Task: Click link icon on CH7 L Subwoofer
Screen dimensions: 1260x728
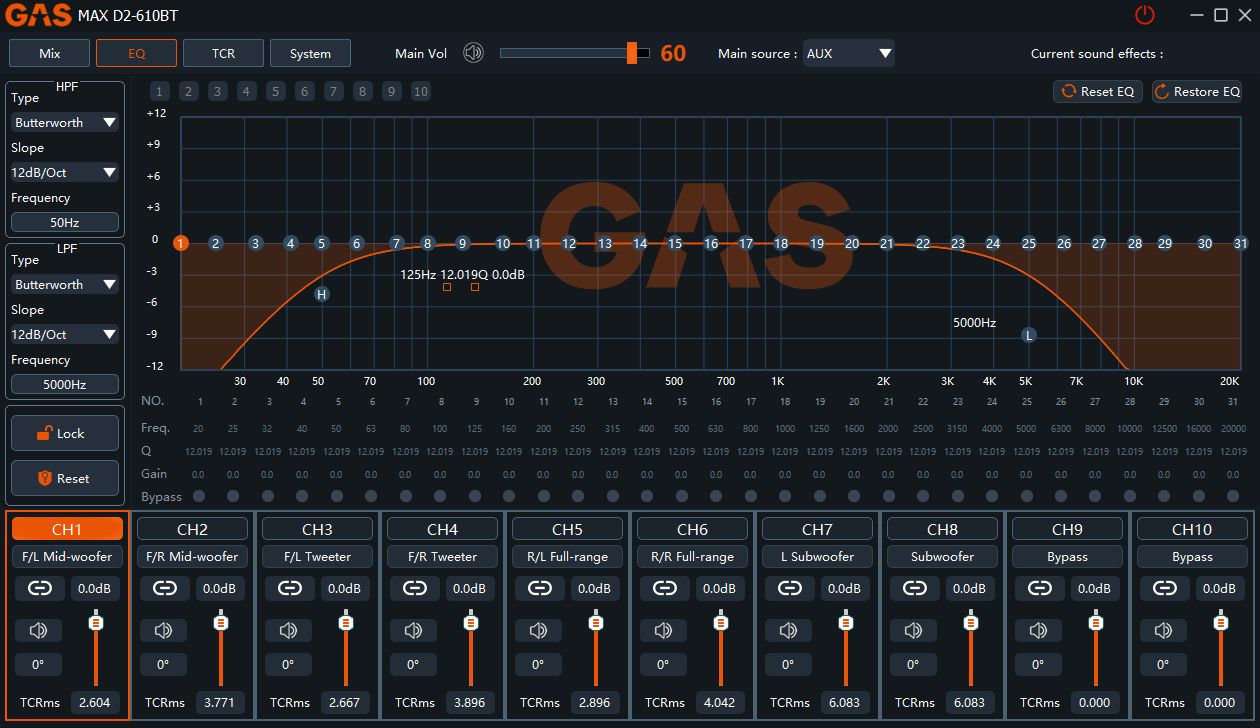Action: (789, 589)
